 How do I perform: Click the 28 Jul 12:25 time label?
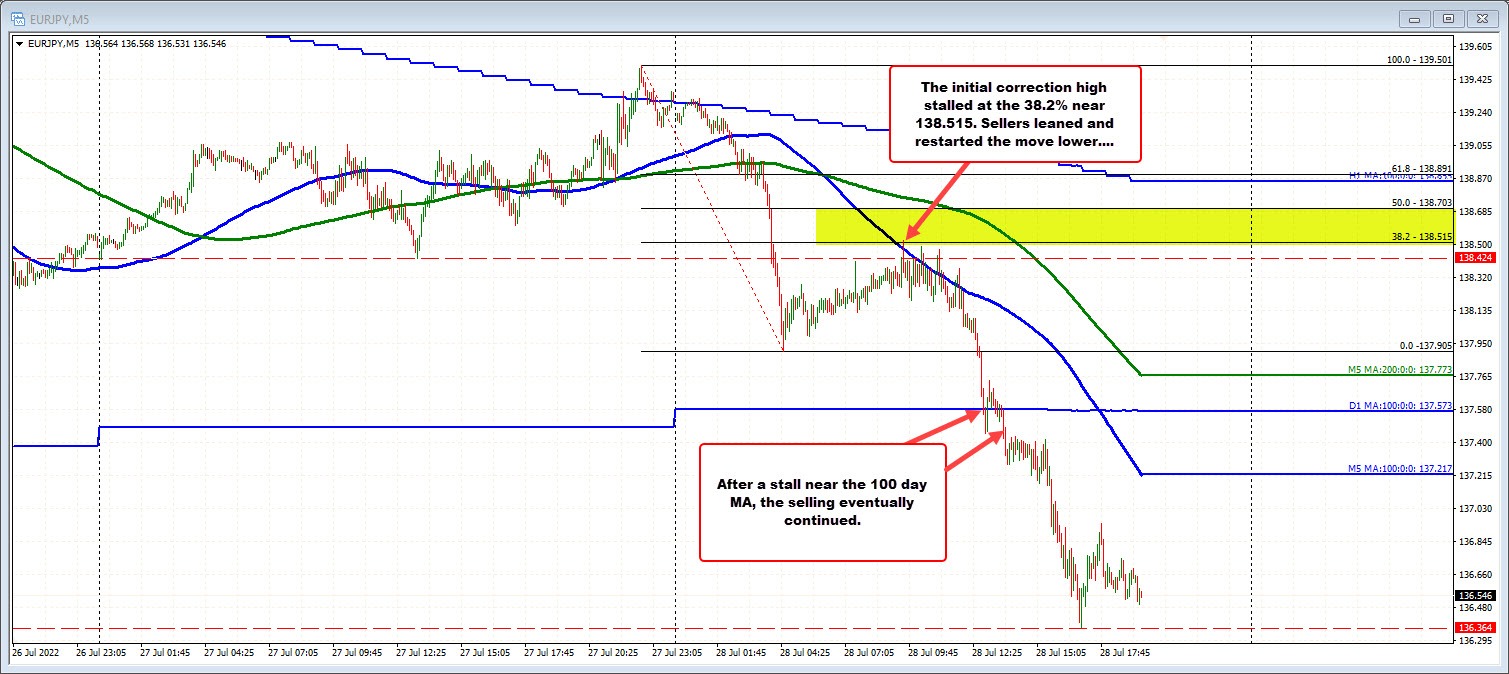coord(999,651)
